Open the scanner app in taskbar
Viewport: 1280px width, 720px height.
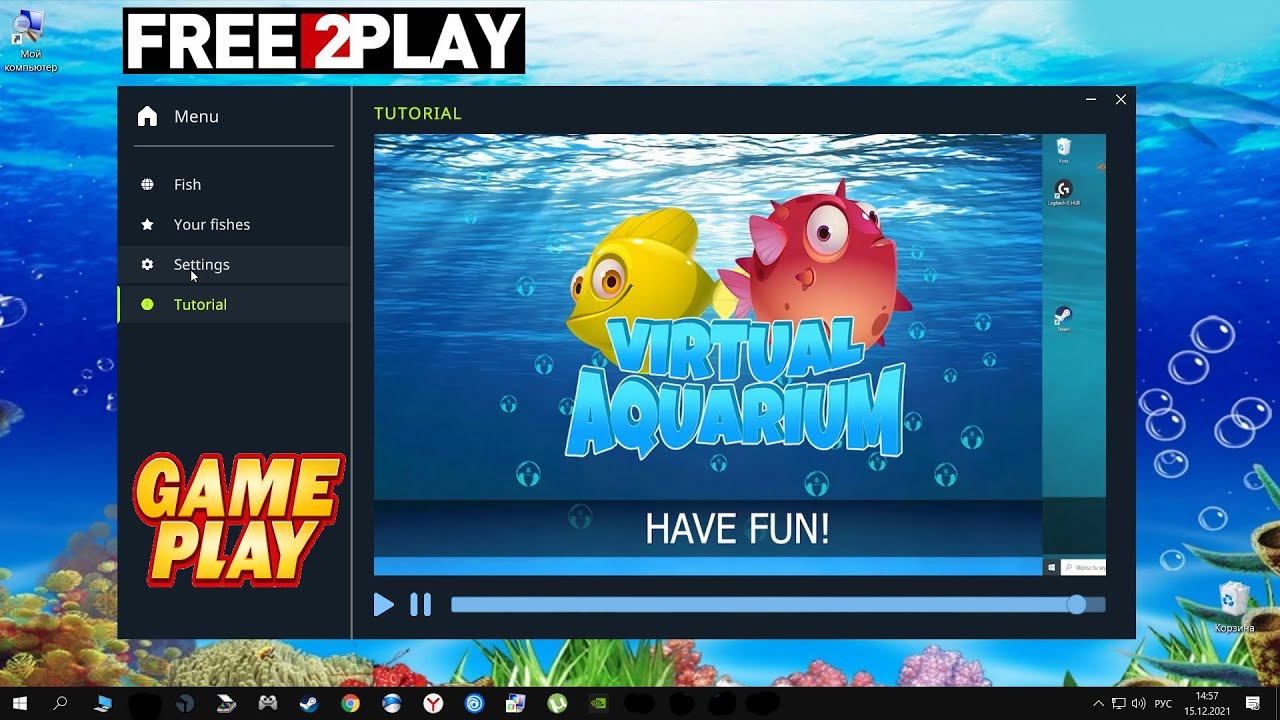tap(226, 703)
